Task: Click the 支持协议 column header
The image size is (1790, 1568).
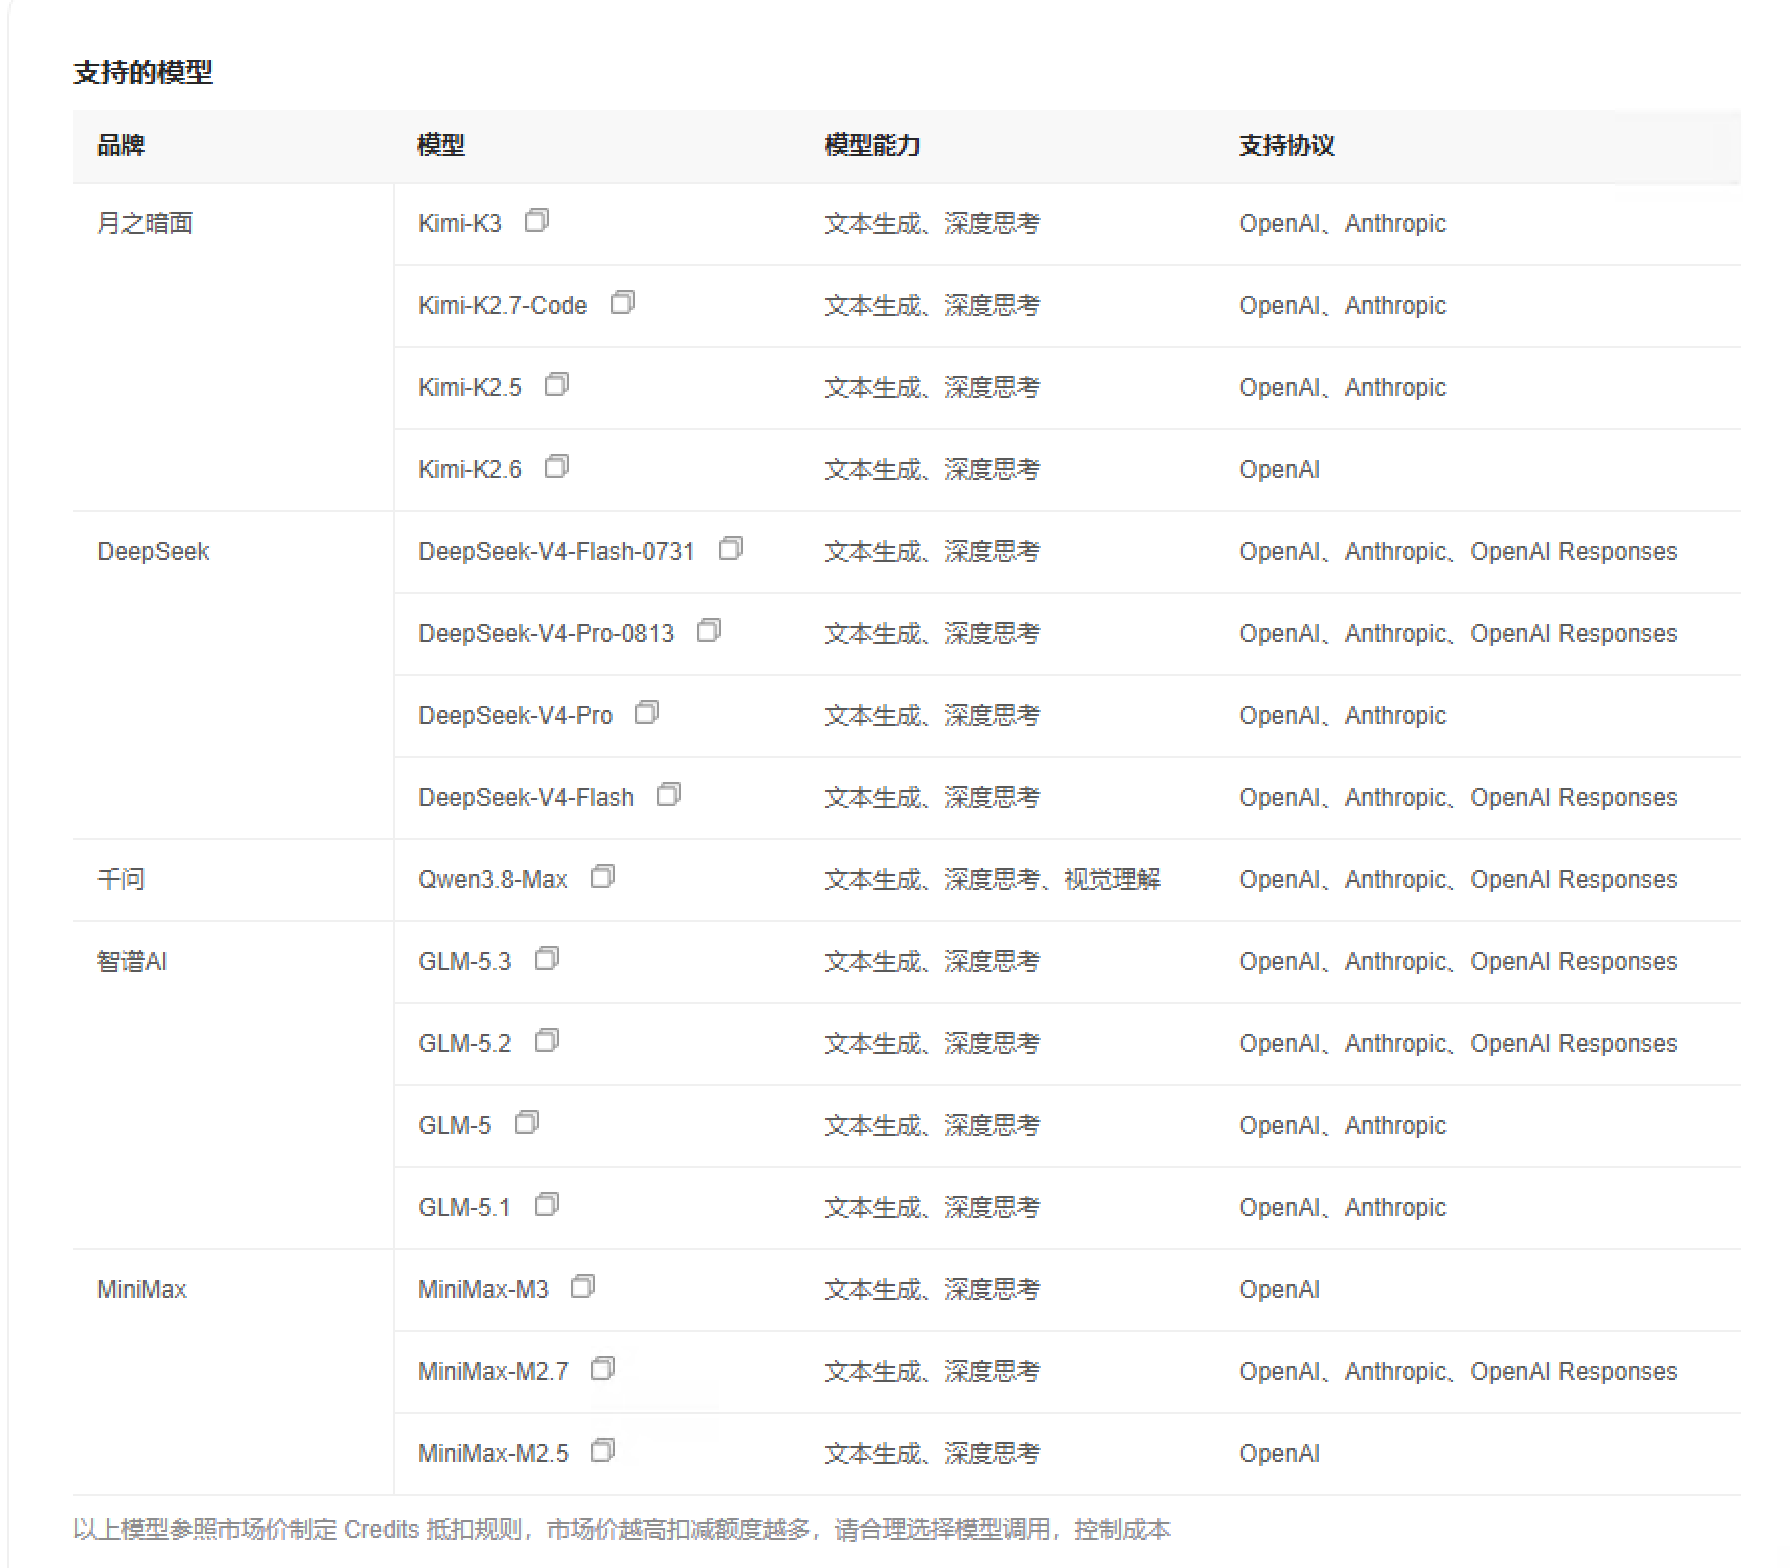Action: [x=1287, y=146]
